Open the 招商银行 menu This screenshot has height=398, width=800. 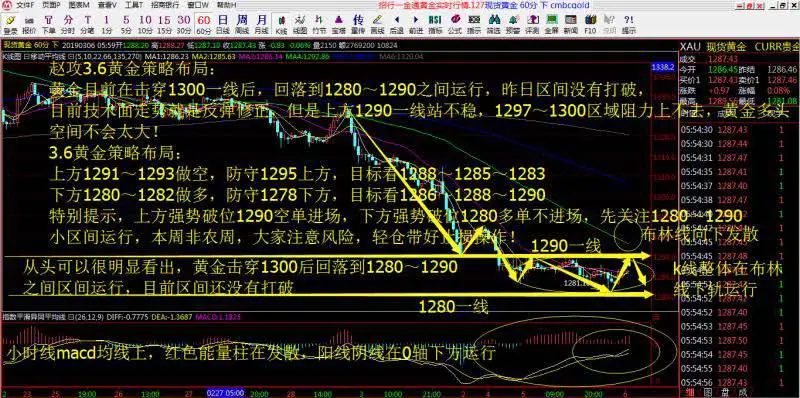pos(165,5)
